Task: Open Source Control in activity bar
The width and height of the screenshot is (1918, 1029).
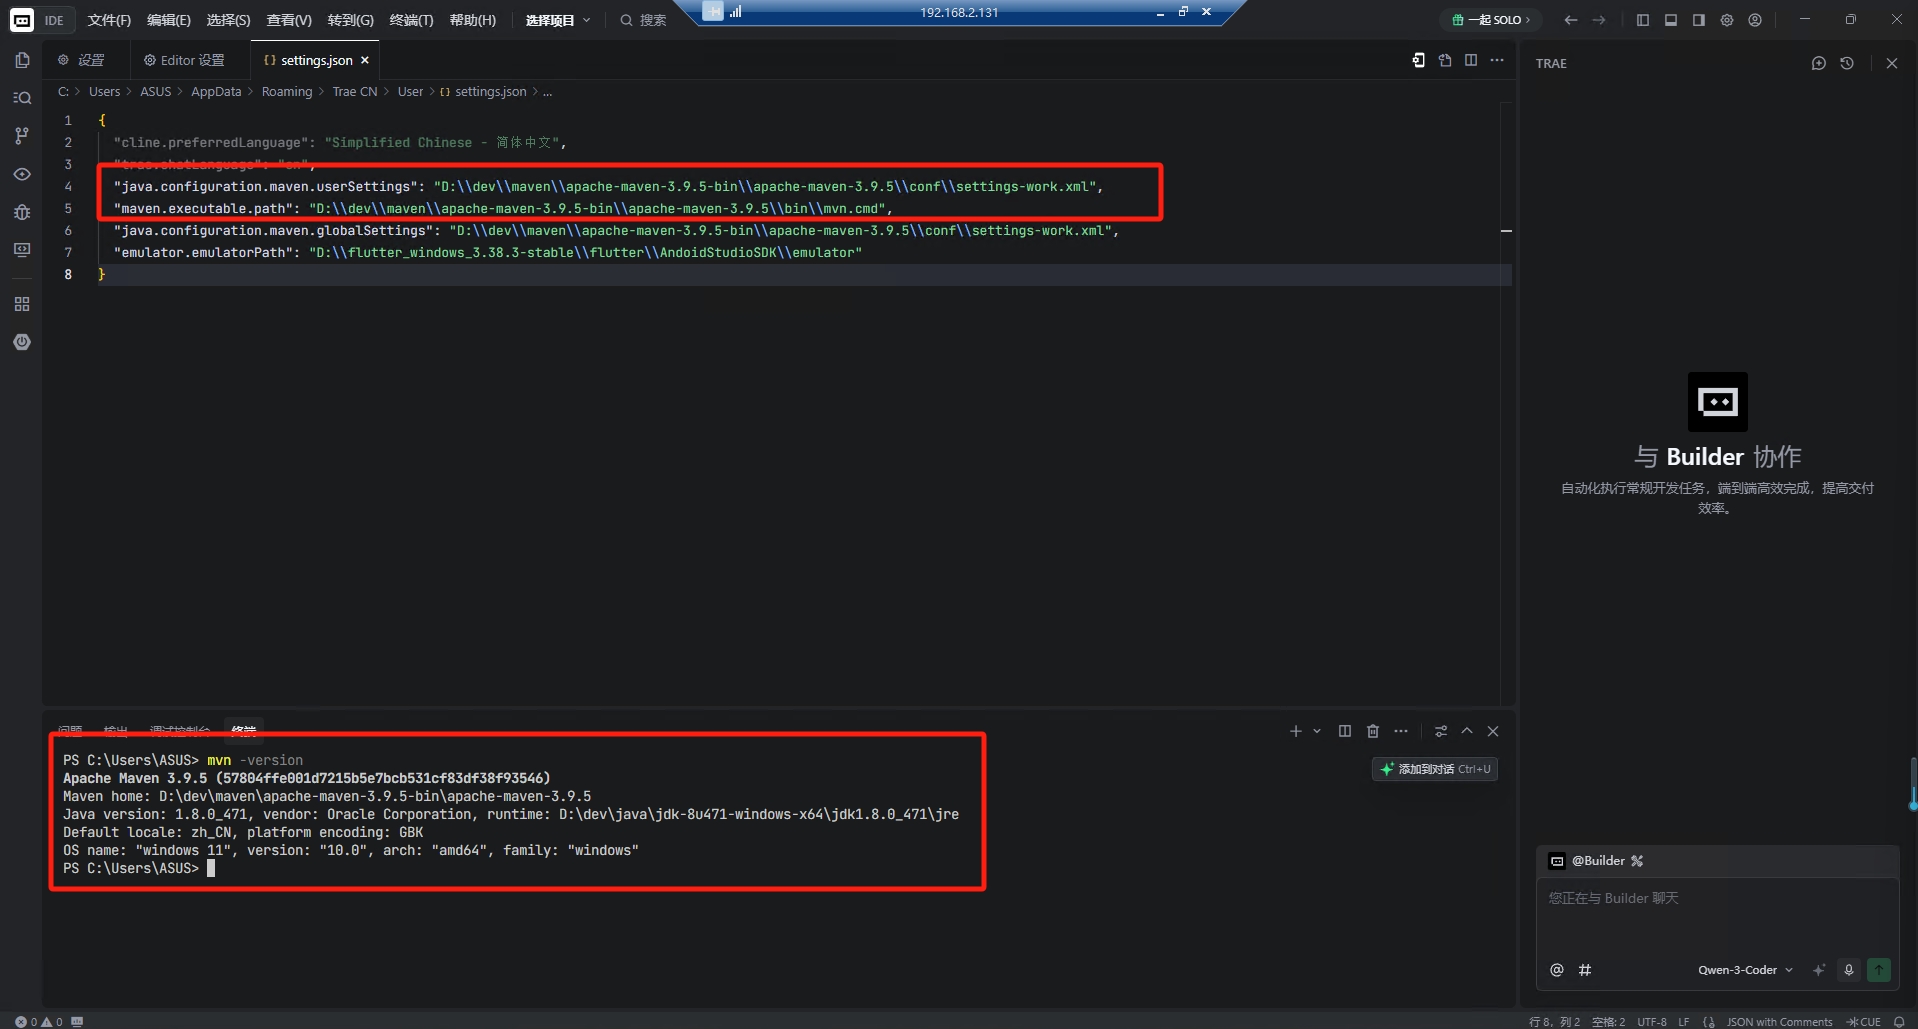Action: click(22, 136)
